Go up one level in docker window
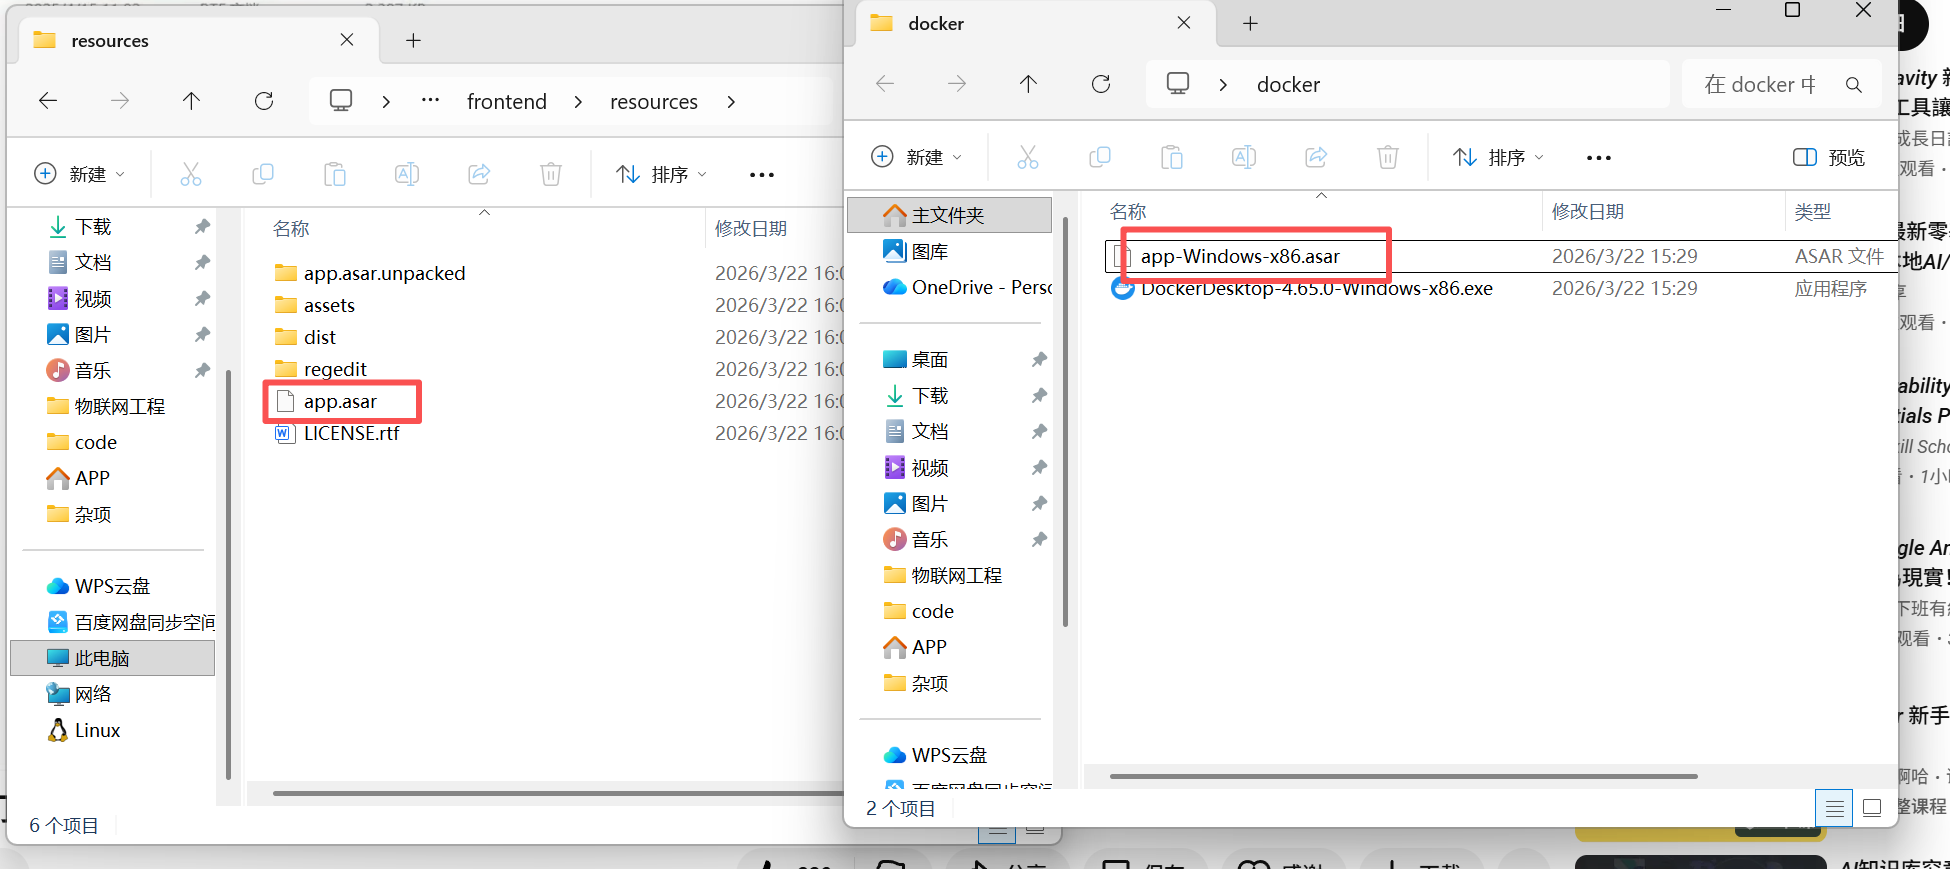Image resolution: width=1950 pixels, height=869 pixels. 1028,84
